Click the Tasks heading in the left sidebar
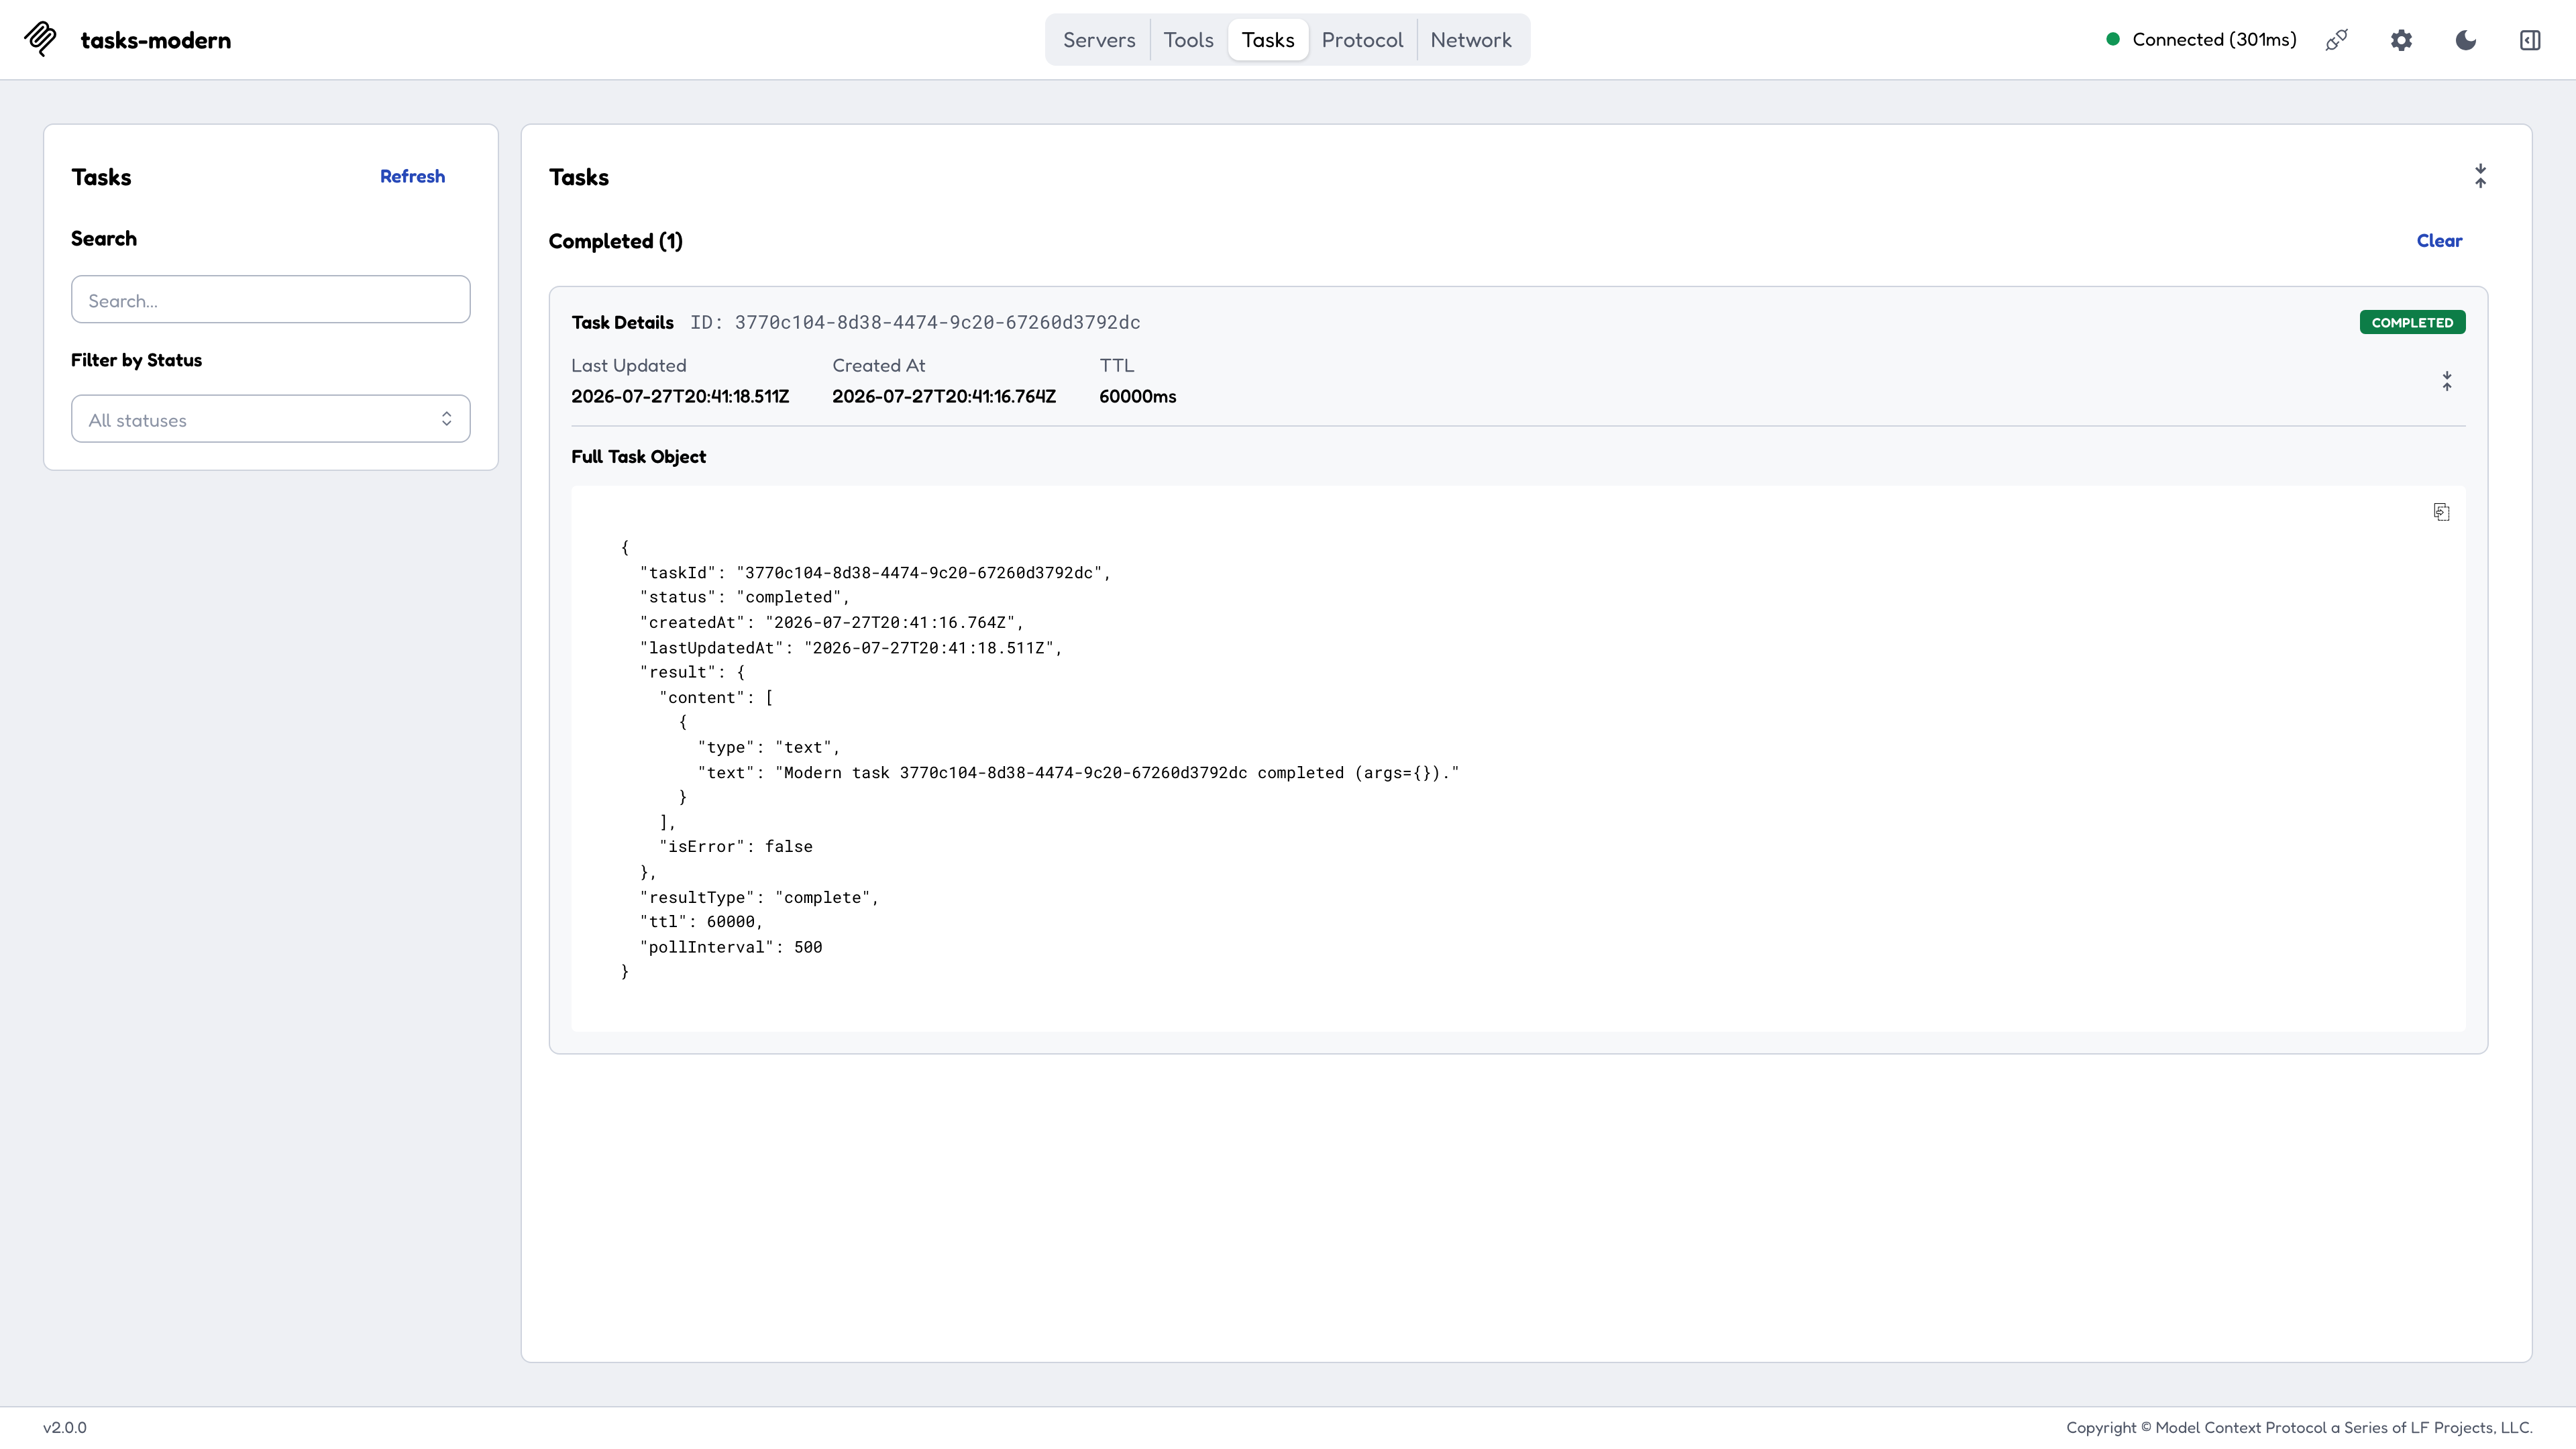Screen dimensions: 2576x1449 point(101,177)
